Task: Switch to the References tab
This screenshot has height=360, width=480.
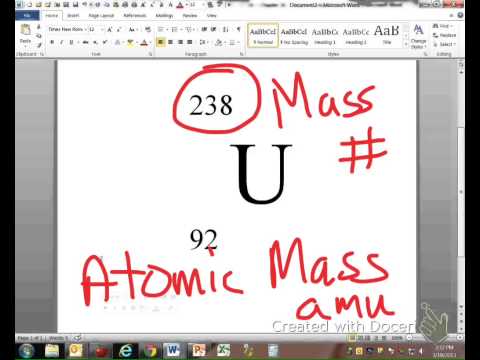Action: (x=135, y=16)
